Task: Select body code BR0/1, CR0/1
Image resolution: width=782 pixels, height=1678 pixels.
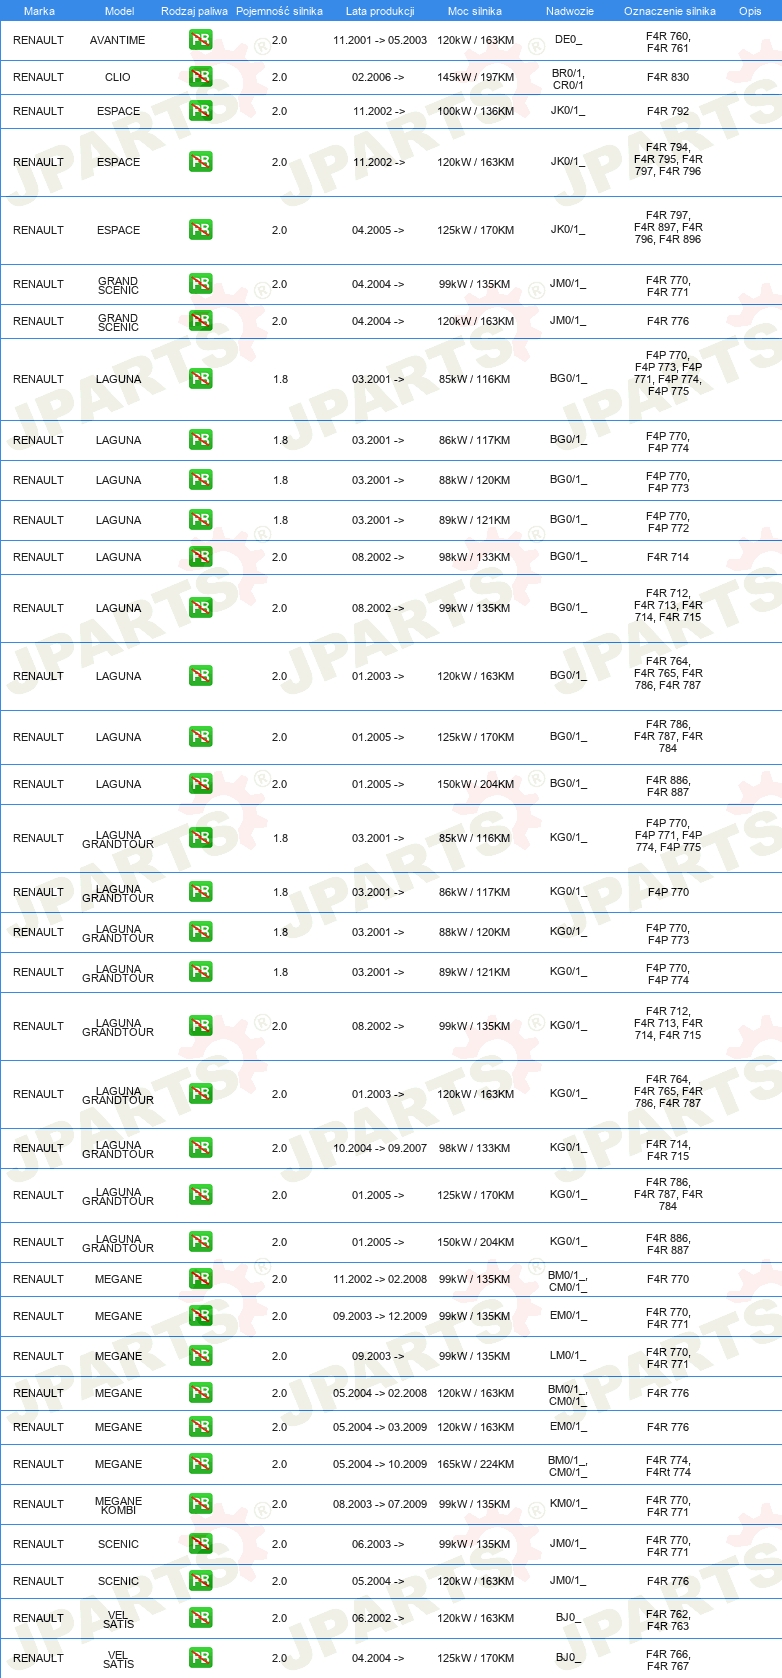Action: coord(568,79)
